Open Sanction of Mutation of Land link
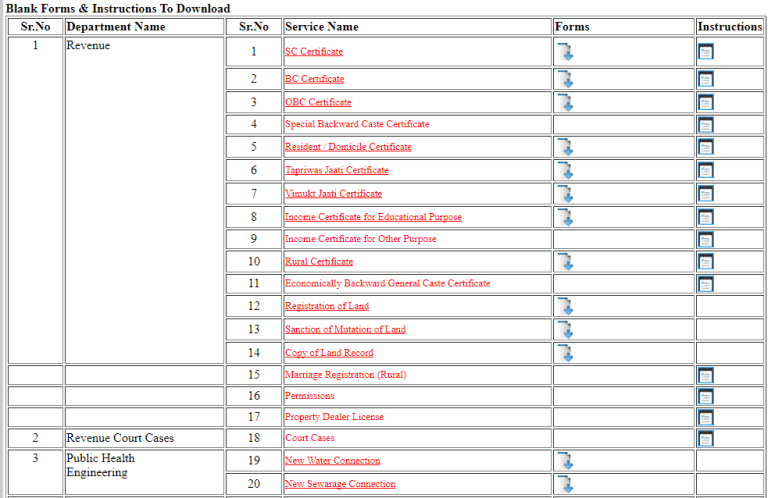 pyautogui.click(x=345, y=330)
